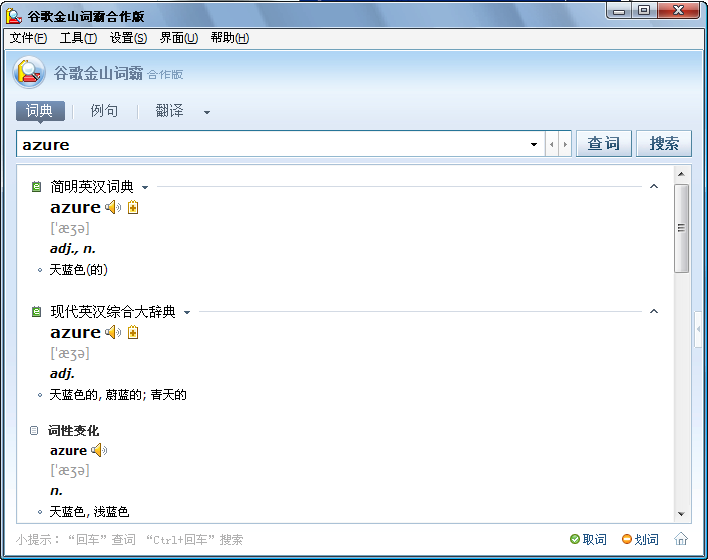708x560 pixels.
Task: Click the scrollbar up arrow
Action: [681, 174]
